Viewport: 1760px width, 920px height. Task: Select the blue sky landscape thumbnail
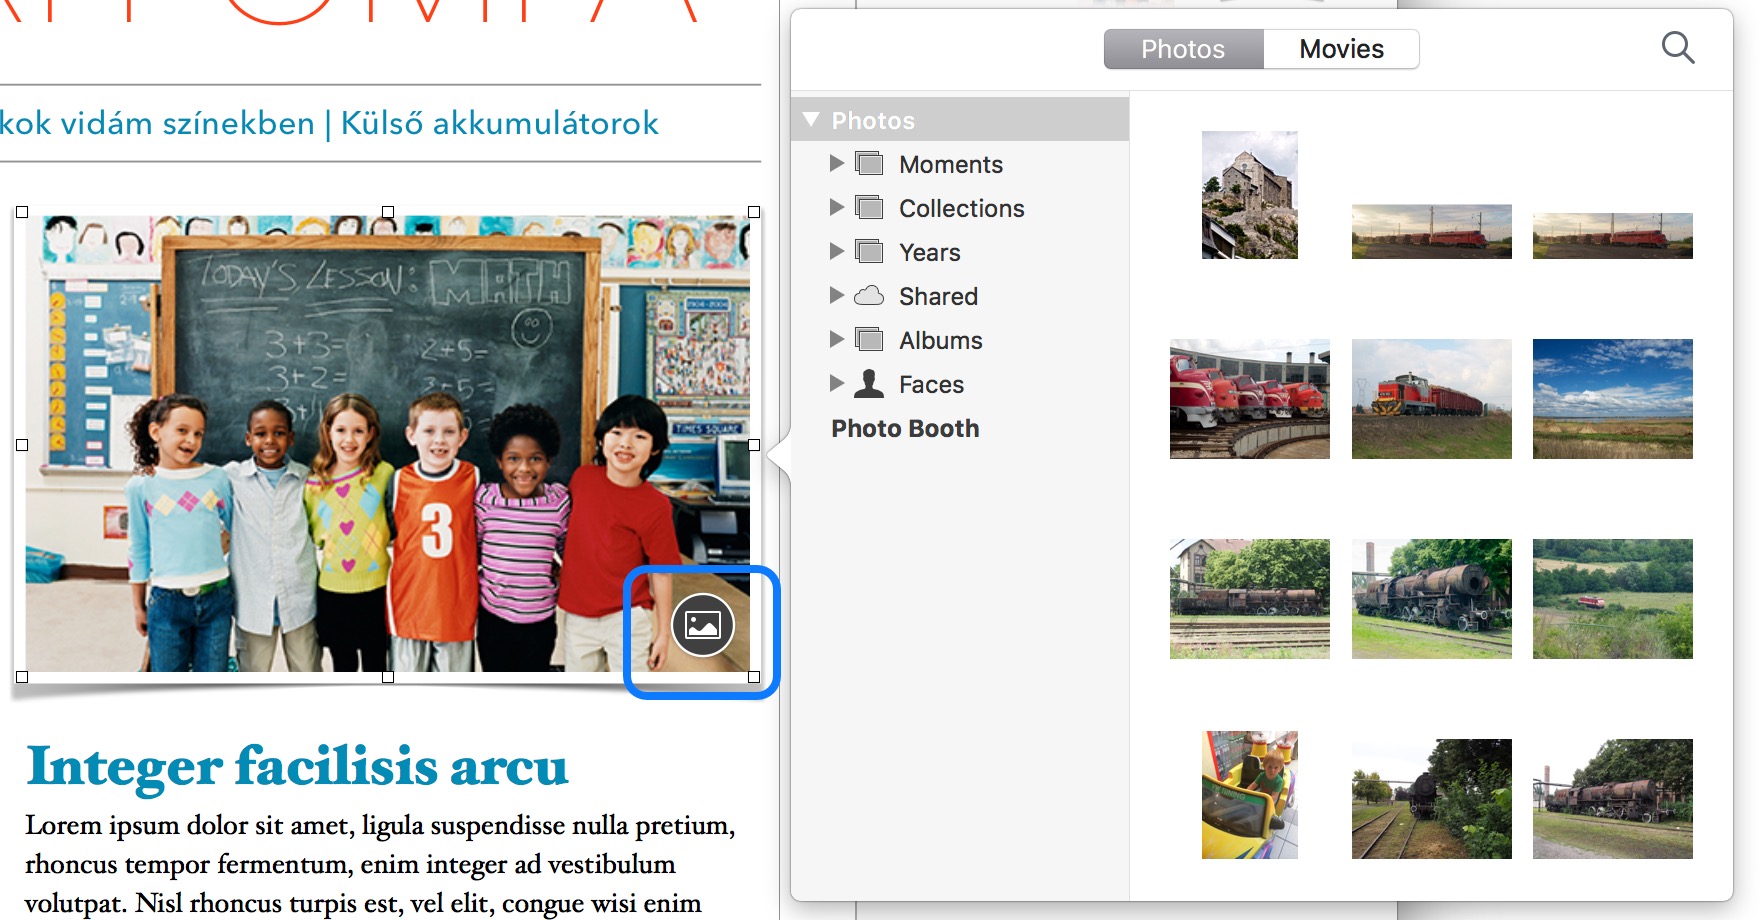(1612, 399)
